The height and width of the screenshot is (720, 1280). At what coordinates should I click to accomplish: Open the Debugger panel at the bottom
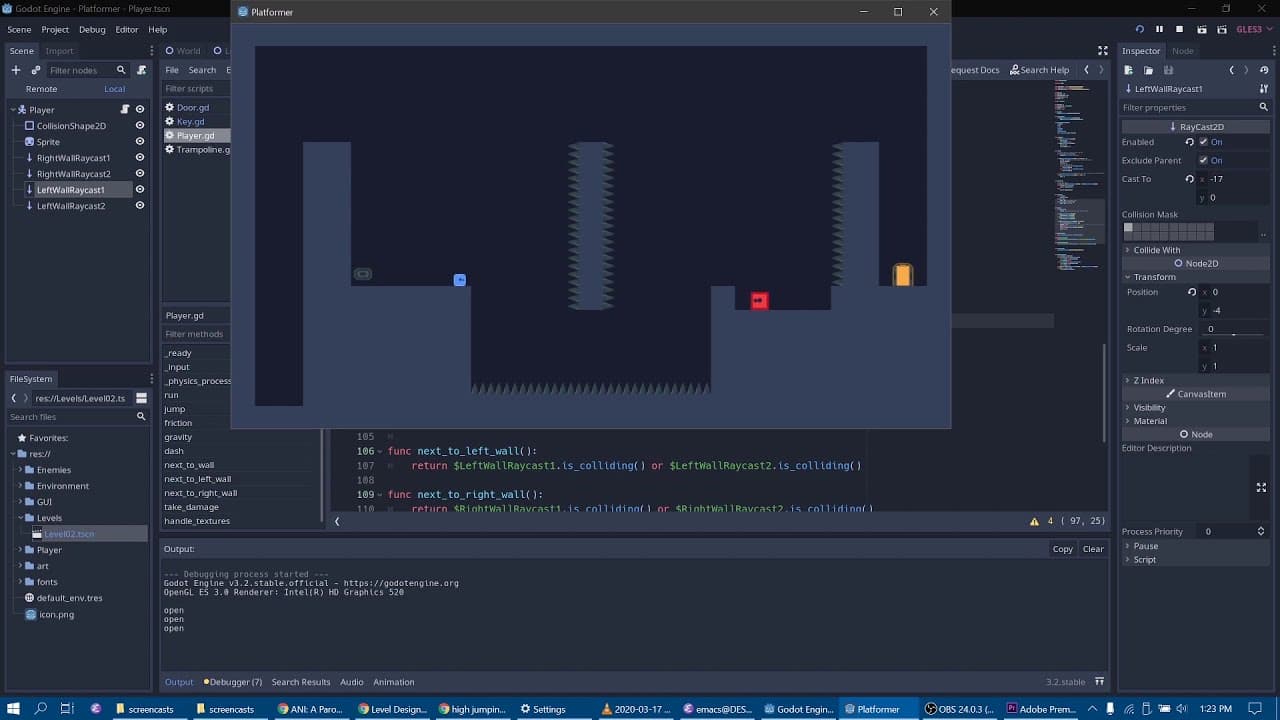coord(232,681)
